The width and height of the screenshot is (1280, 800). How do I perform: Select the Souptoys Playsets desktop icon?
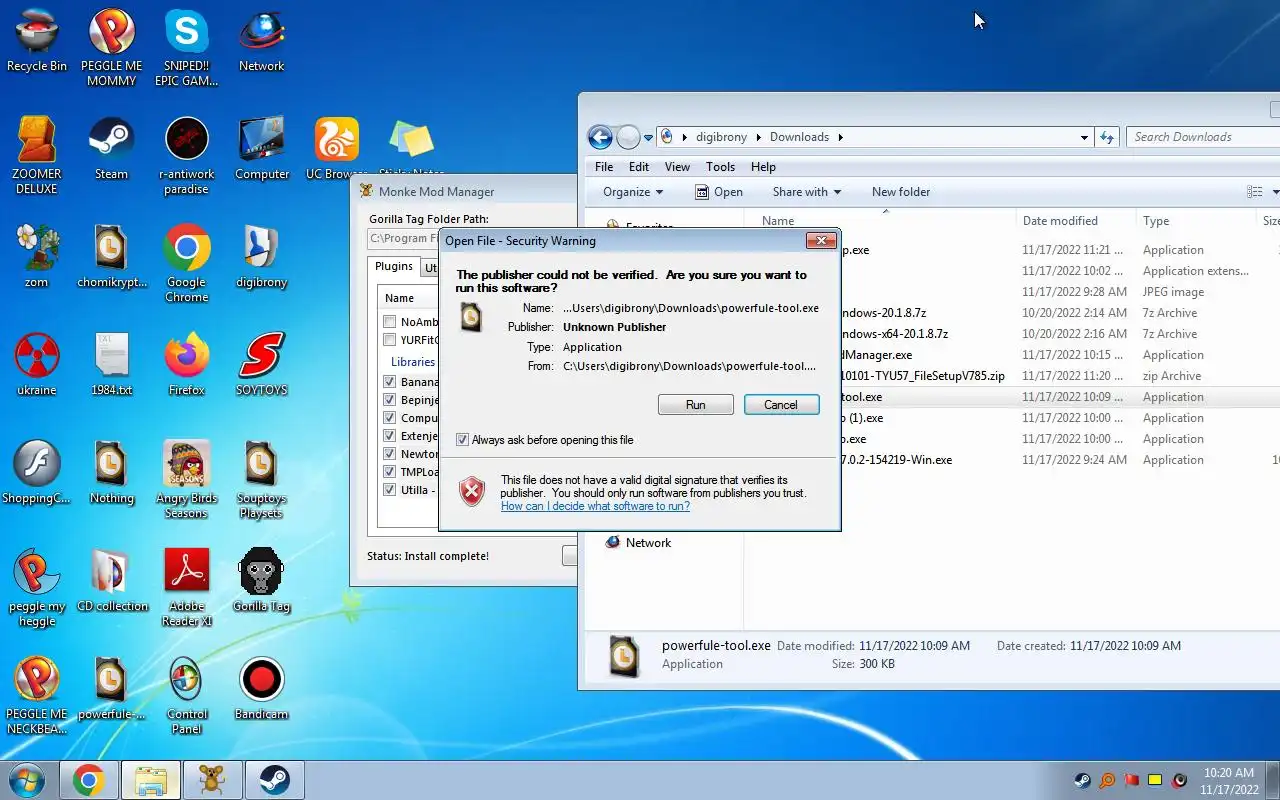(x=262, y=480)
